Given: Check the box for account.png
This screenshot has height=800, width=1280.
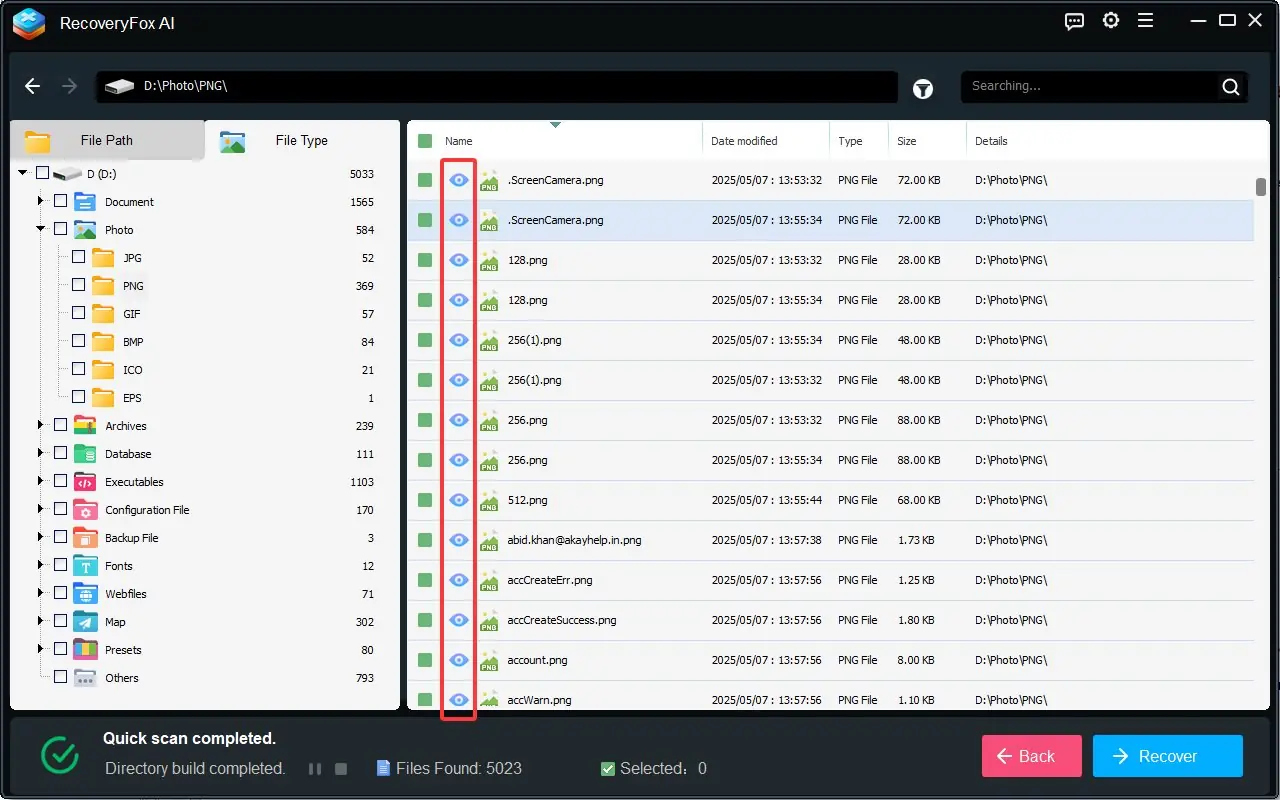Looking at the screenshot, I should [x=425, y=660].
